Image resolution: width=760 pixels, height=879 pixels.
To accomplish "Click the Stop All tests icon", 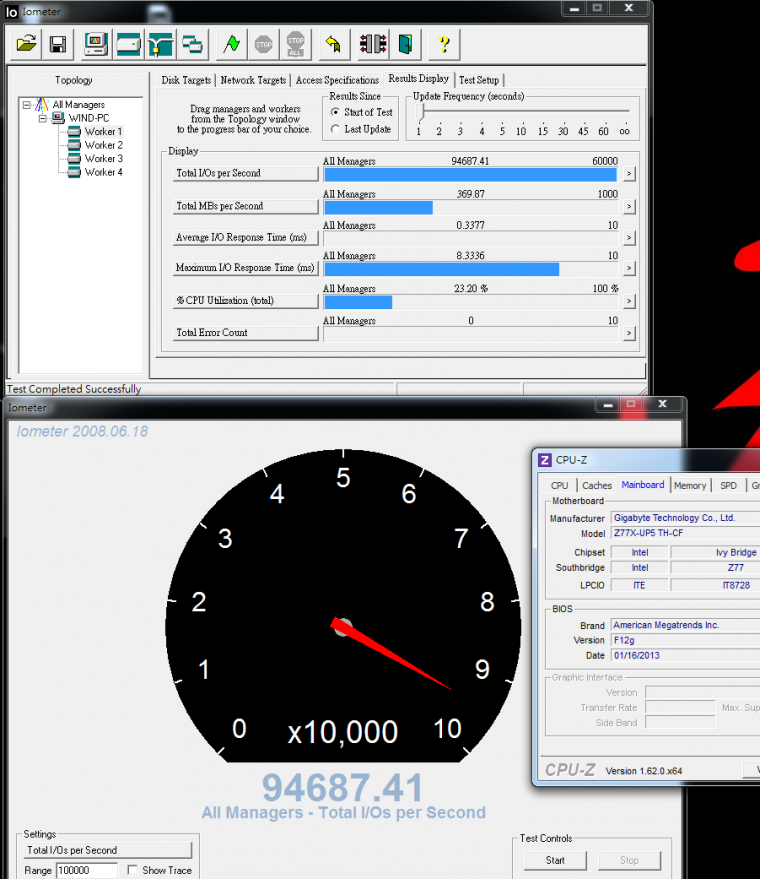I will (x=296, y=44).
